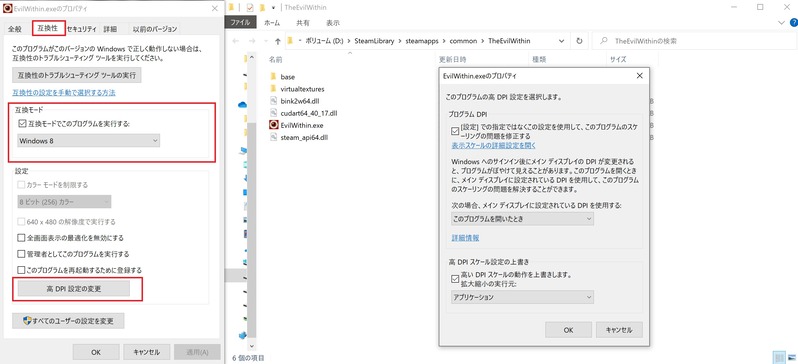Open the アプリケーション scaling dropdown
Viewport: 798px width, 364px height.
coord(522,297)
